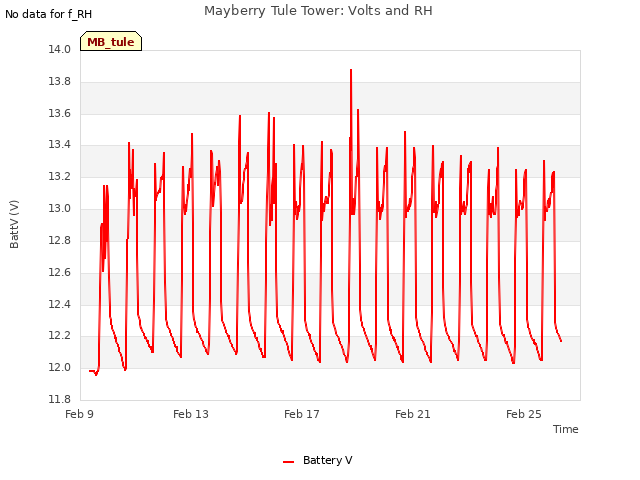
Task: Click the highest voltage peak near 13.9
Action: 351,70
